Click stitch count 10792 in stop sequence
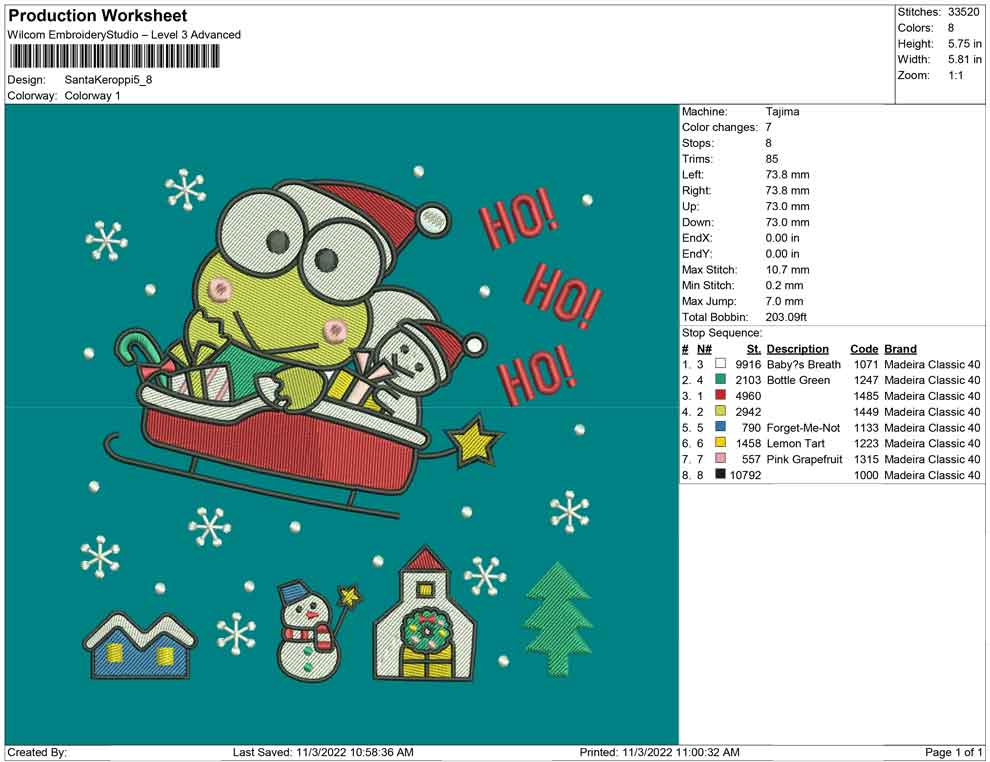The height and width of the screenshot is (762, 990). point(746,475)
